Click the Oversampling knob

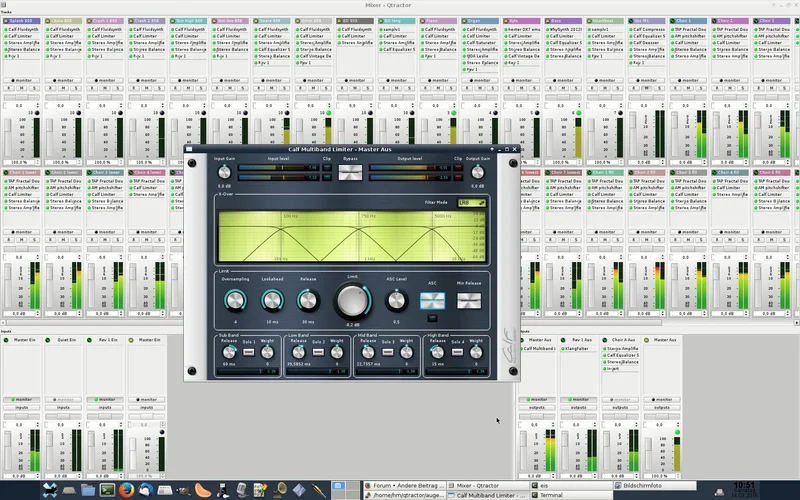tap(235, 300)
